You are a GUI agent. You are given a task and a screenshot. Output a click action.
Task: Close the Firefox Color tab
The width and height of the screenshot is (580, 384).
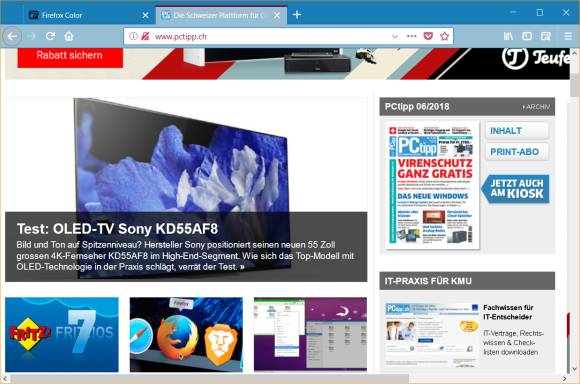[x=145, y=15]
